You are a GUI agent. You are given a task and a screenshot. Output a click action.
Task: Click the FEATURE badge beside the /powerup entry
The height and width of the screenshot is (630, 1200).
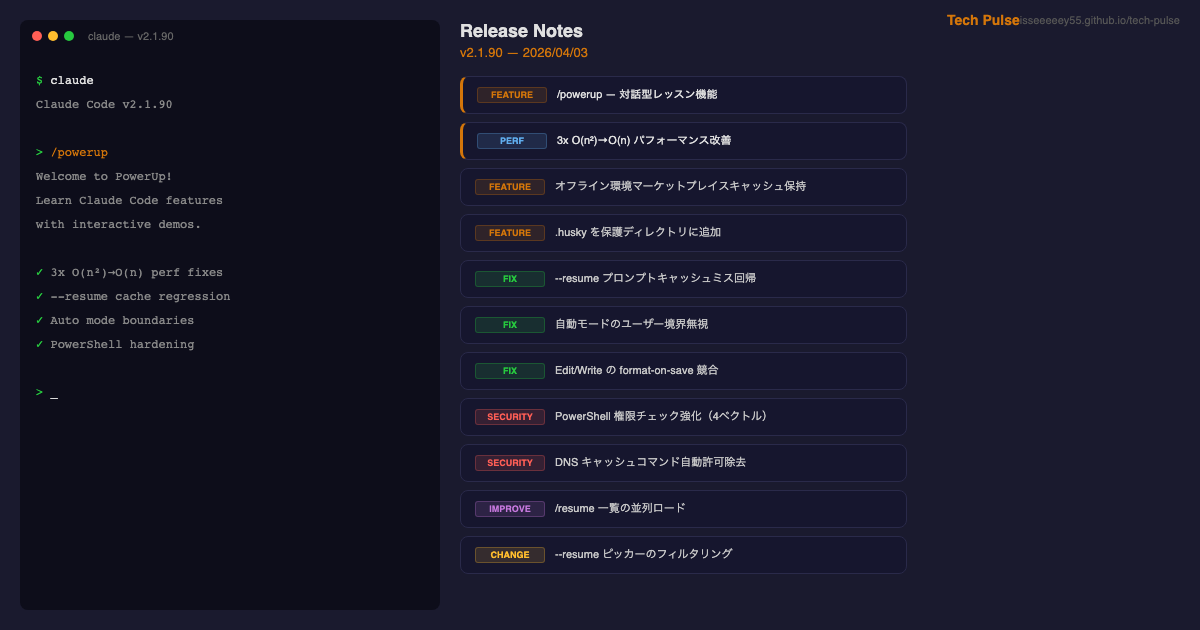click(511, 95)
